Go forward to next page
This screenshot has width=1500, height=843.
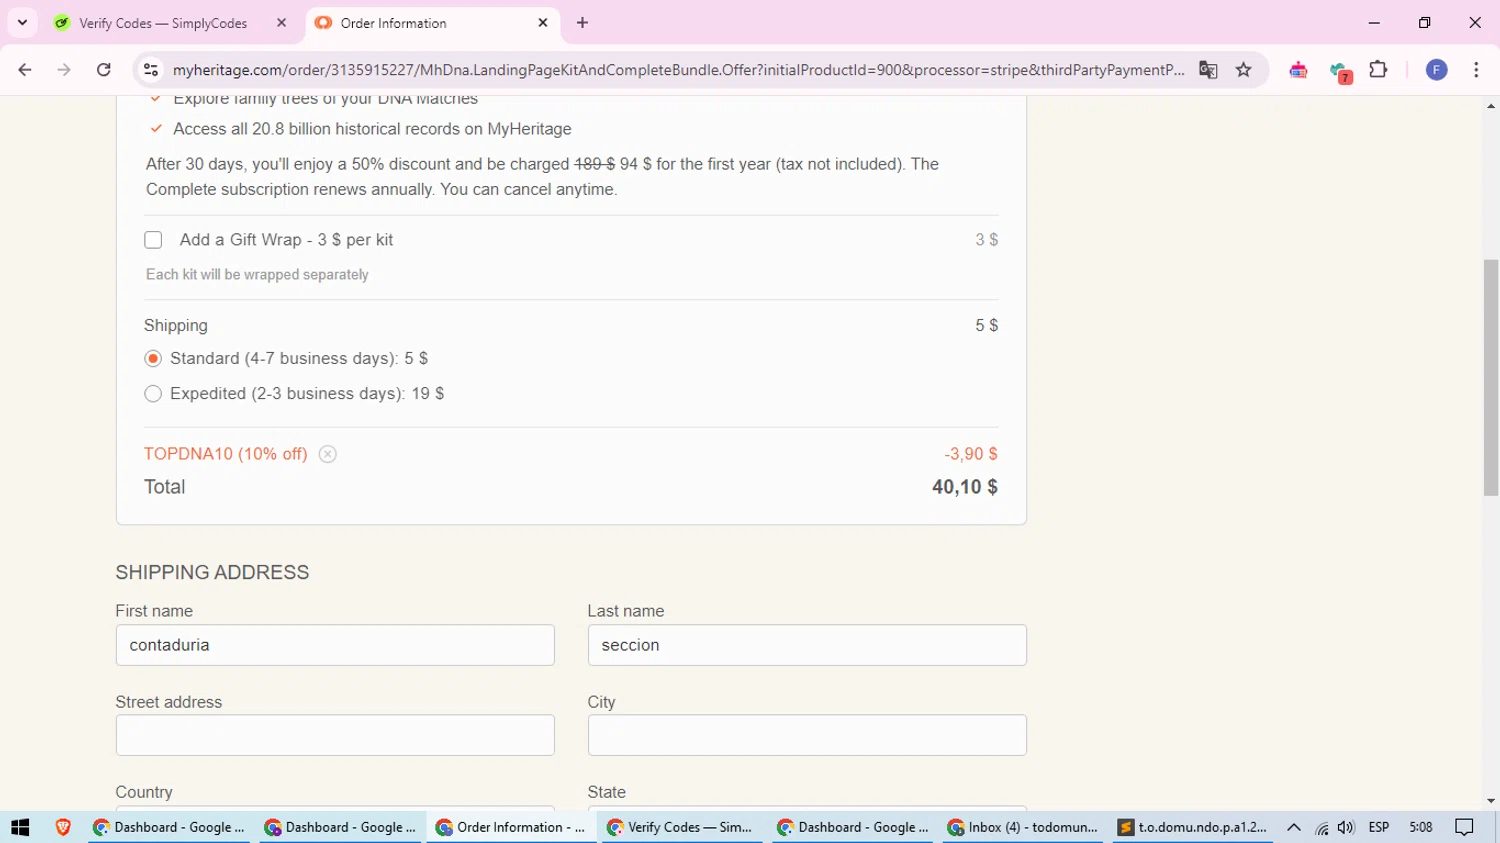click(x=64, y=70)
